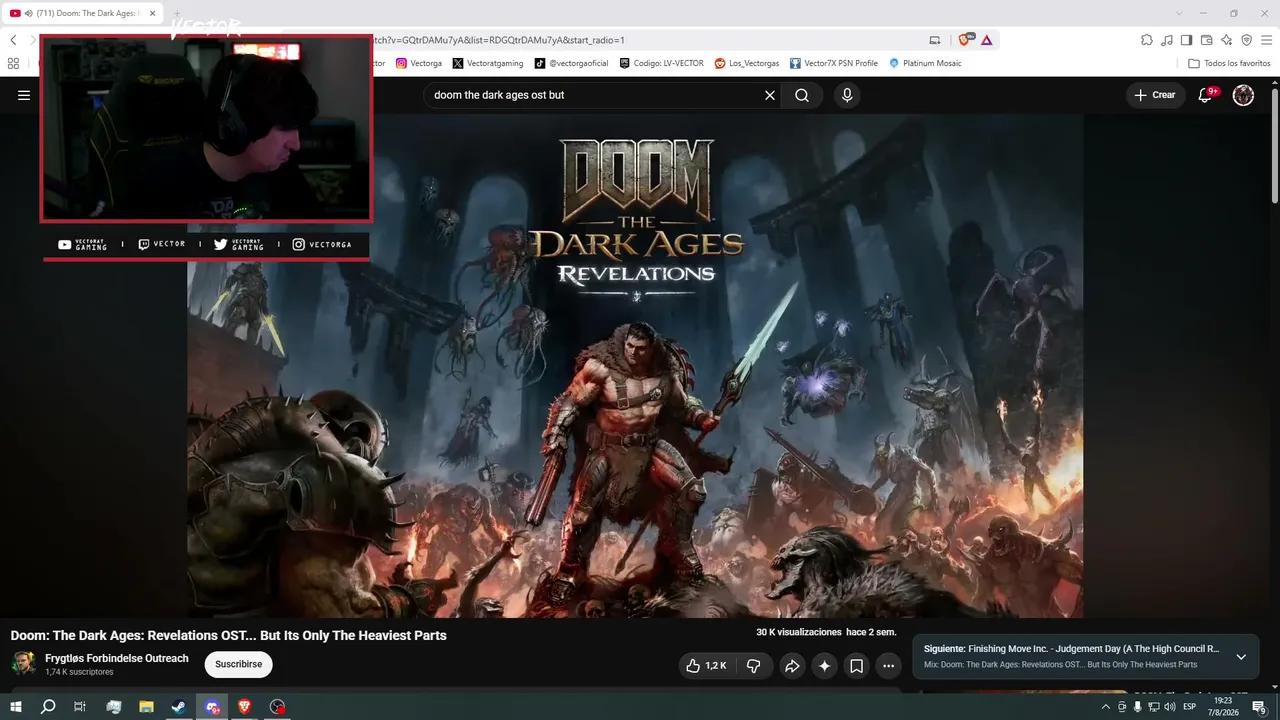Viewport: 1280px width, 720px height.
Task: Open Codigo: LV-VECTOR bookmark
Action: coord(661,63)
